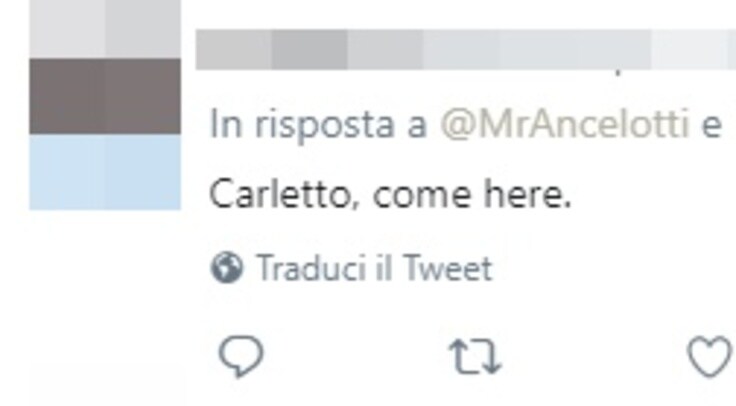This screenshot has height=406, width=736.
Task: Open the @MrAncelotti mention link
Action: click(x=565, y=125)
